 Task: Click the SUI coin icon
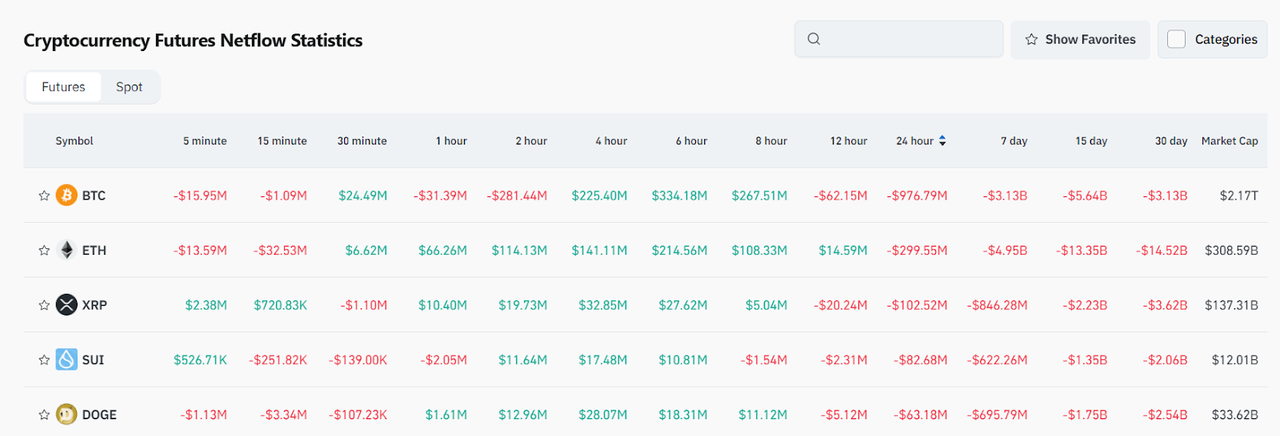tap(67, 359)
